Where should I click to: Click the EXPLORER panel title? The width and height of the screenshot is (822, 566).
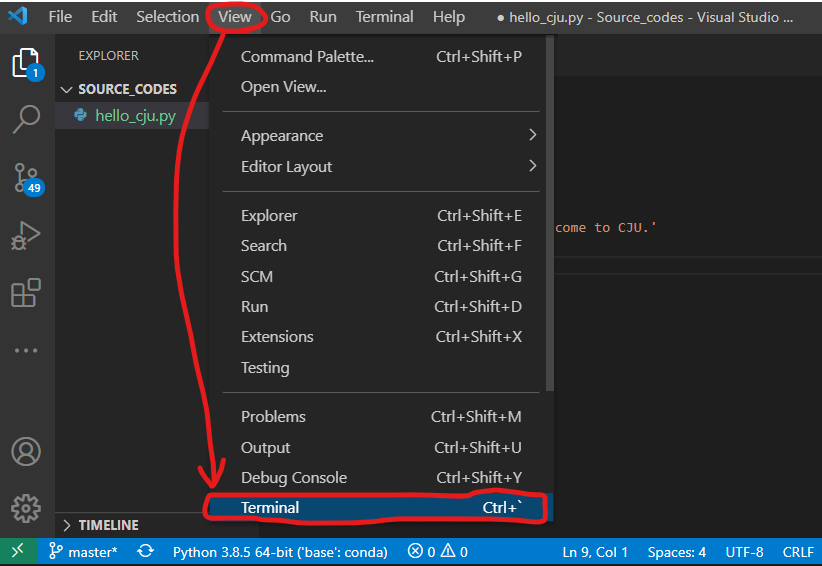[x=109, y=56]
